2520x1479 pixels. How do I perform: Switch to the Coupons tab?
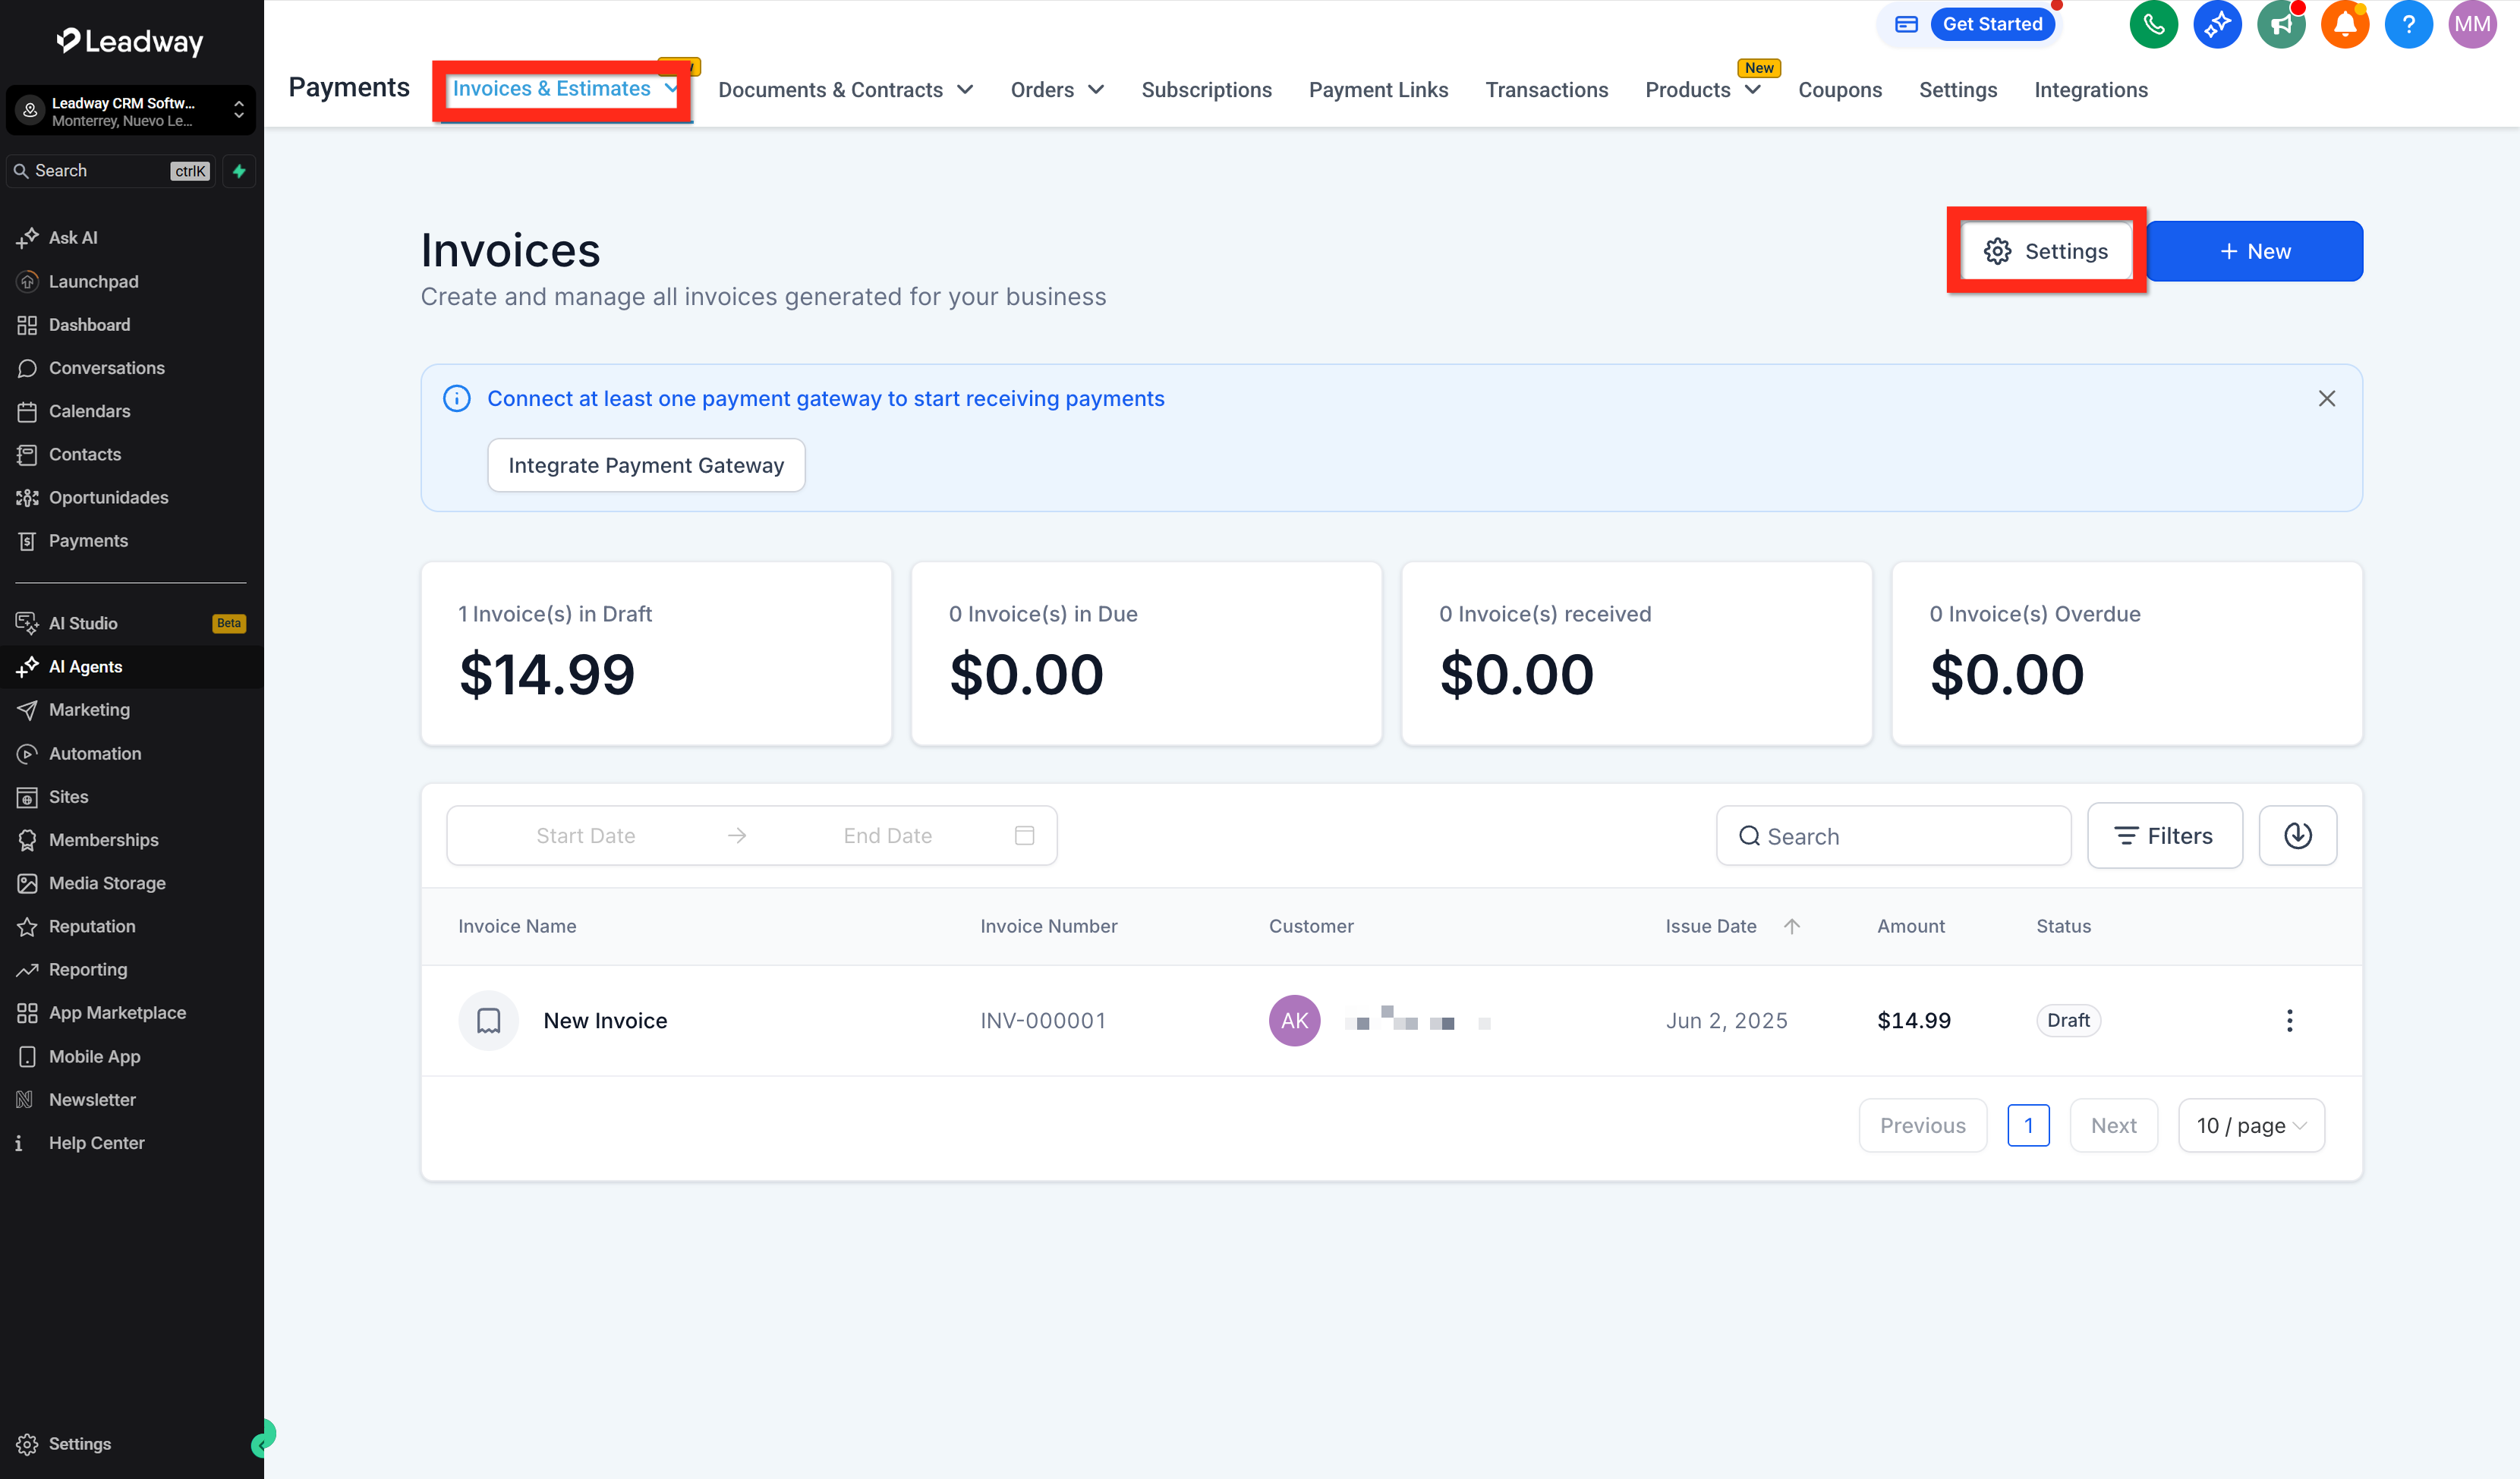click(x=1839, y=90)
